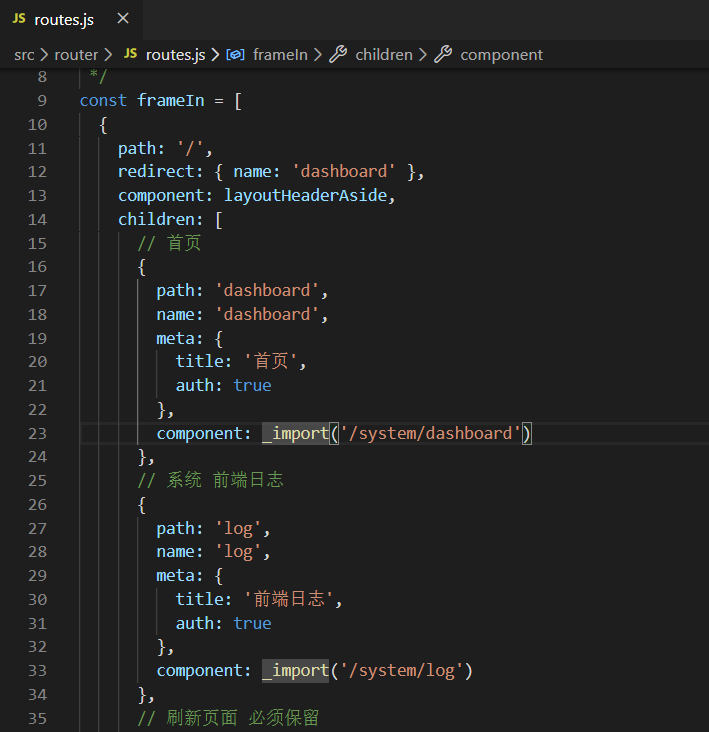Screen dimensions: 709x732
Task: Select the component breadcrumb item
Action: [501, 55]
